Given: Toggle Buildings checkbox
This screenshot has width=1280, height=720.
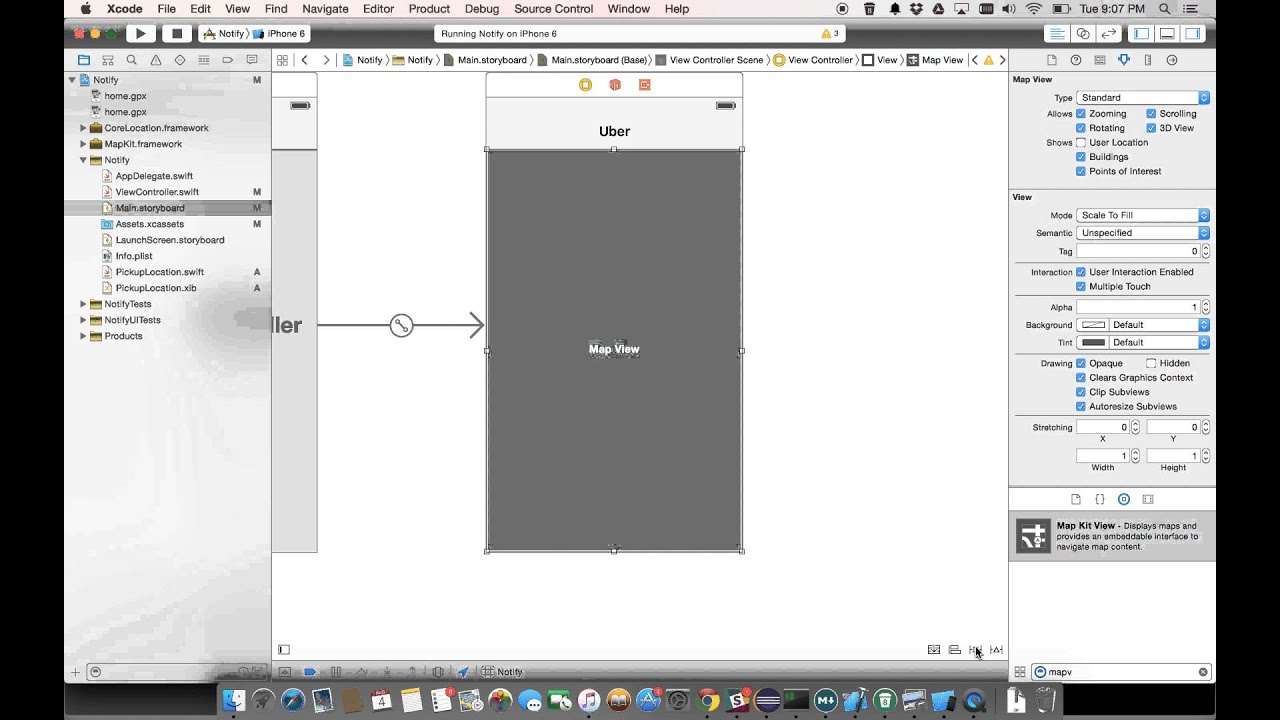Looking at the screenshot, I should (1081, 157).
